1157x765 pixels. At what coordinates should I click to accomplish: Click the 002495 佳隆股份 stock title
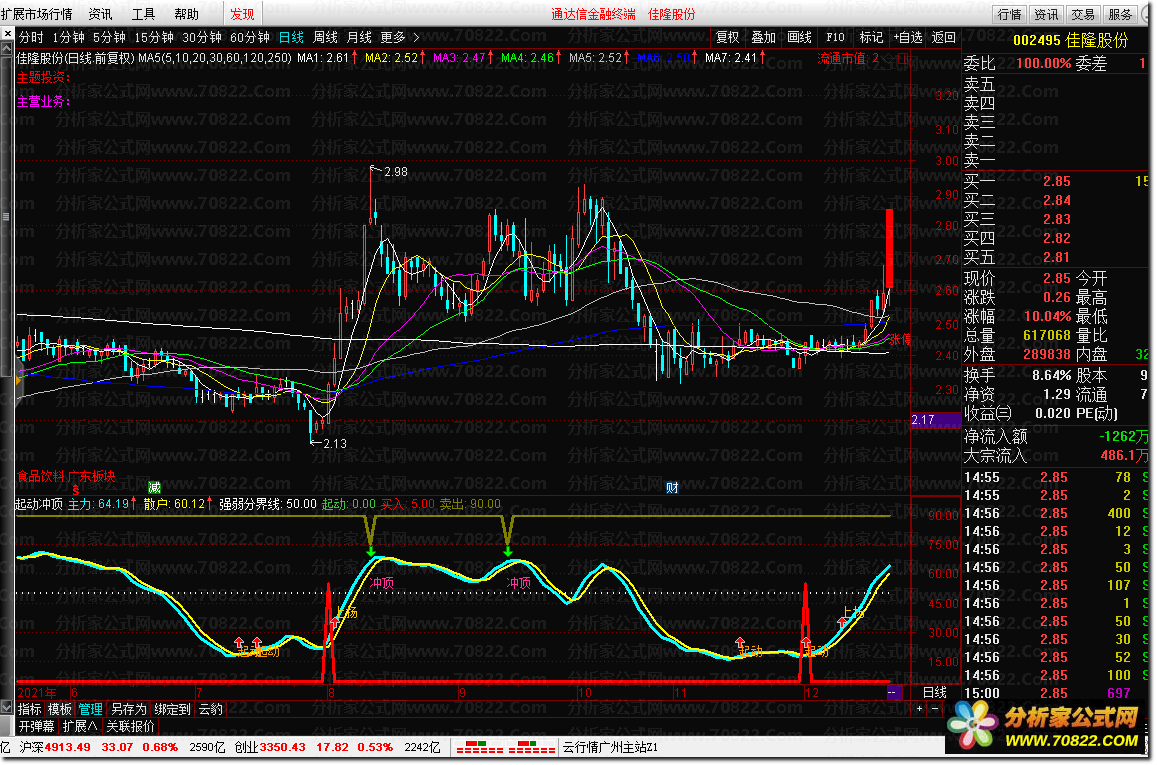pos(1071,41)
